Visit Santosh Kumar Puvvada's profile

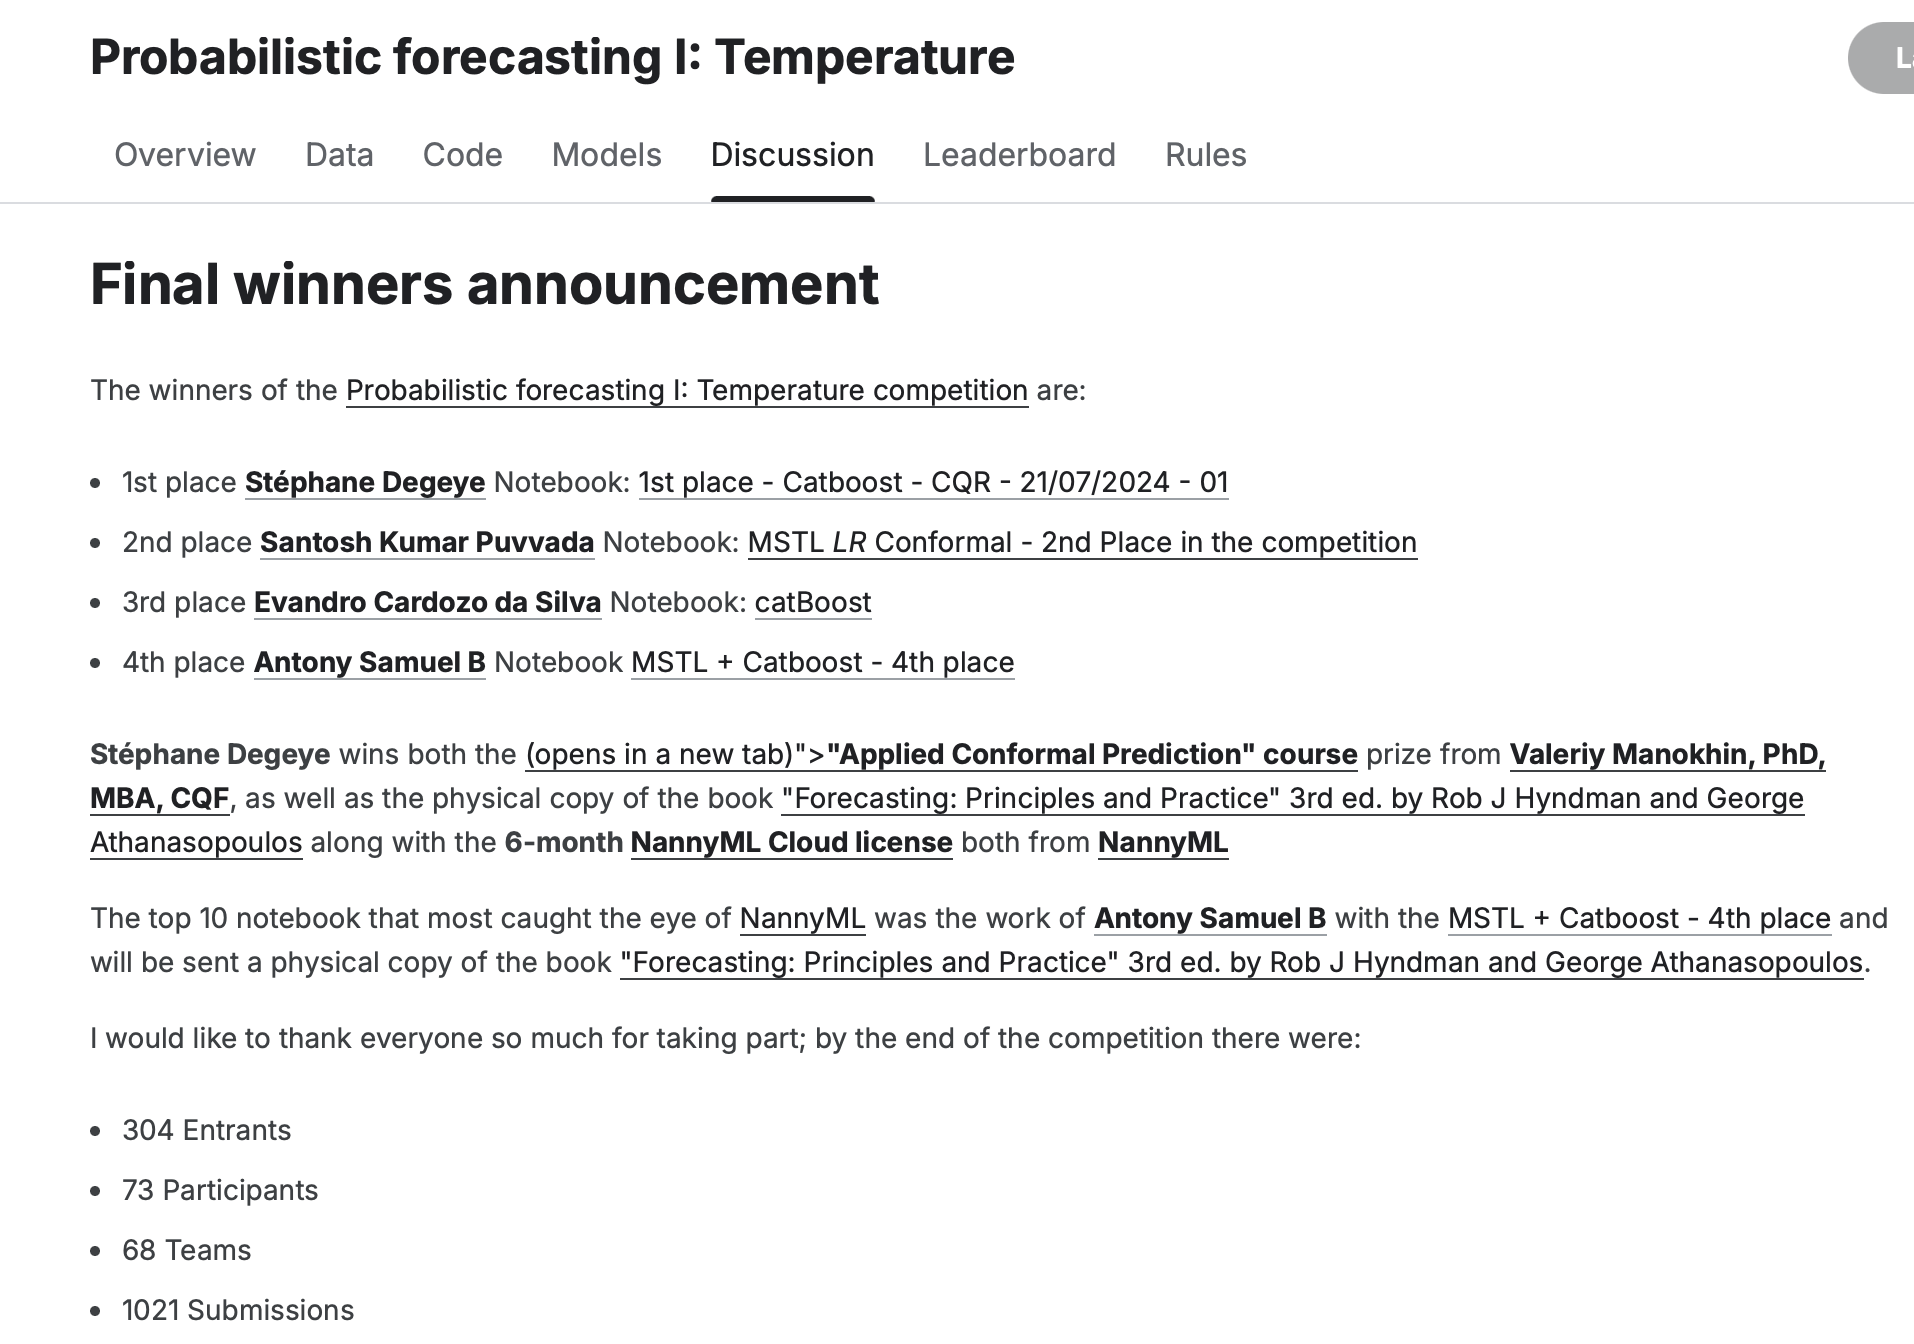point(427,542)
